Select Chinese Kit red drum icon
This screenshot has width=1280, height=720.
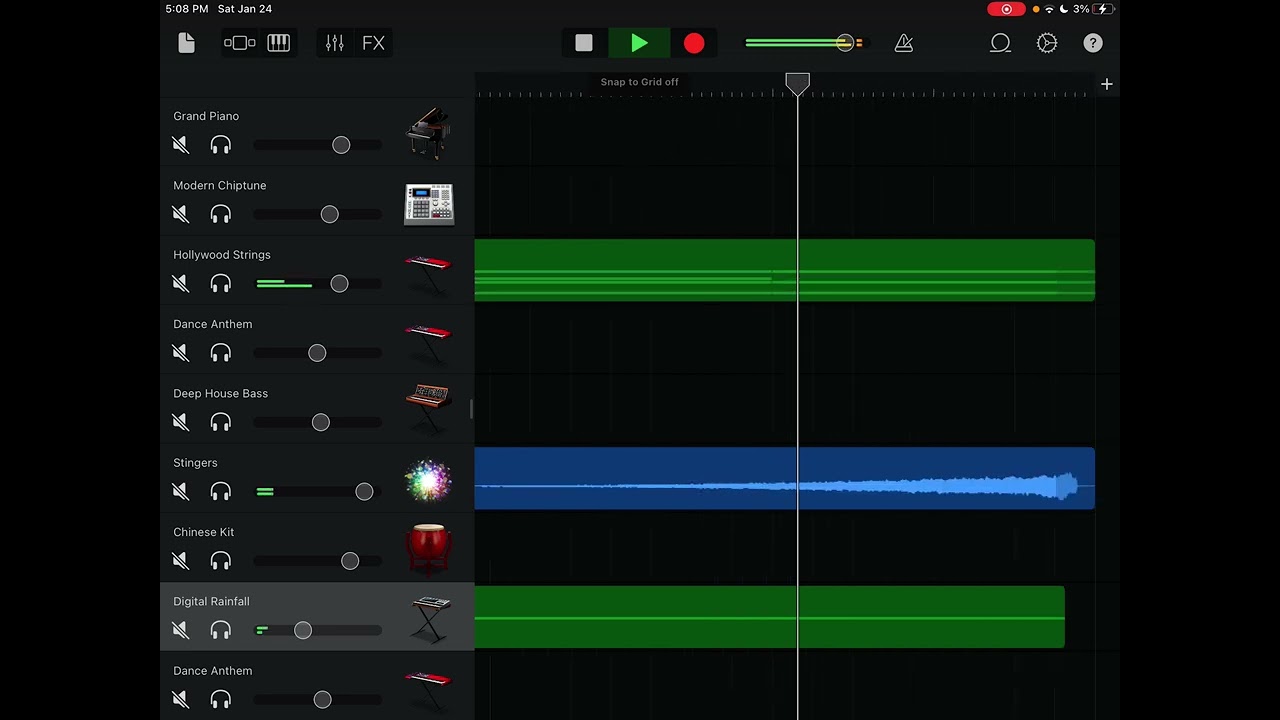(429, 550)
